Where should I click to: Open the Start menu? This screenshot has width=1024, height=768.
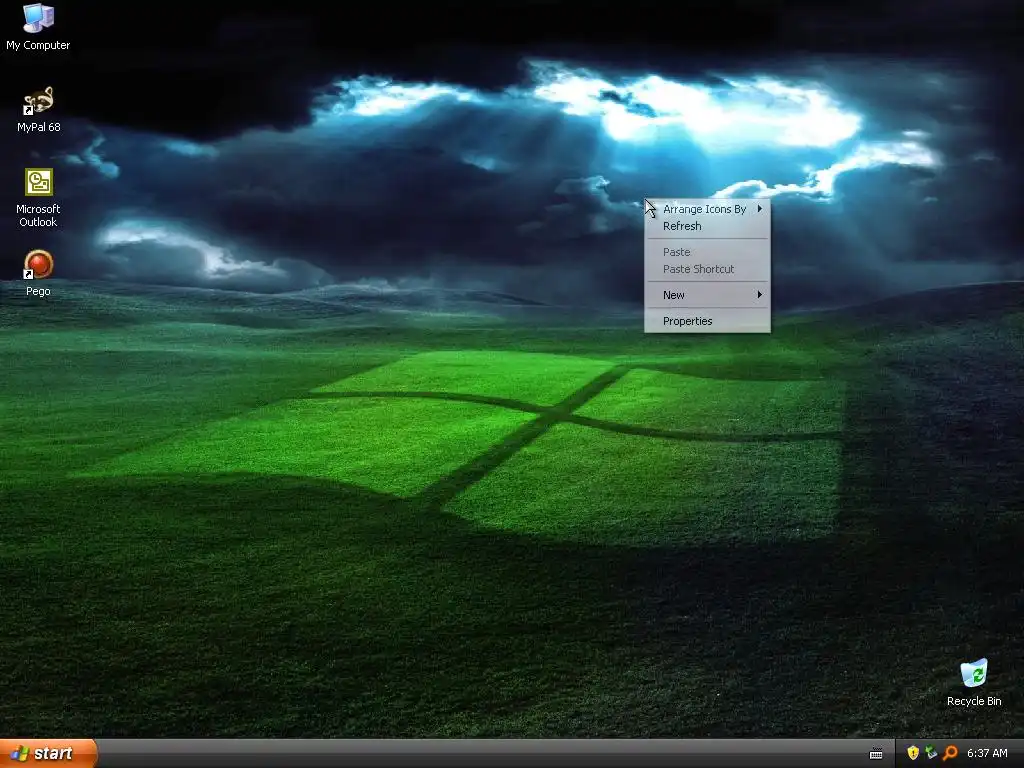[48, 753]
